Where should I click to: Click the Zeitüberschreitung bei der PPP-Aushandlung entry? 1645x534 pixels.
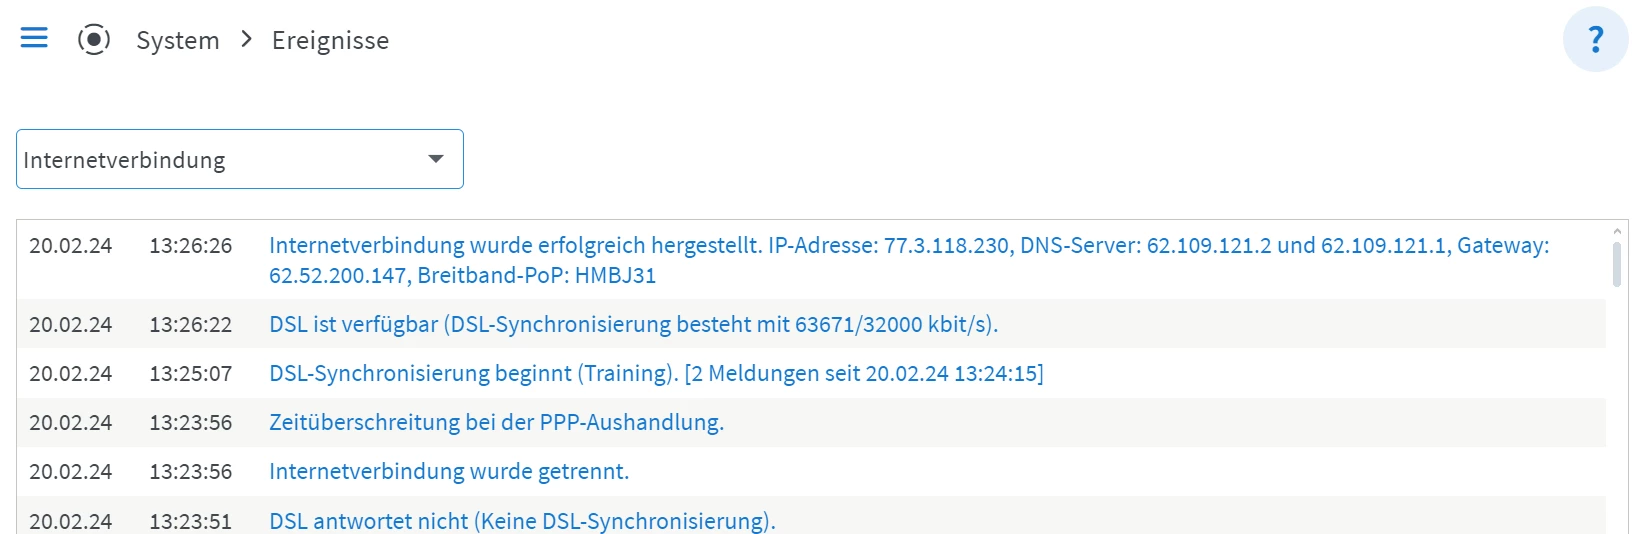[496, 422]
